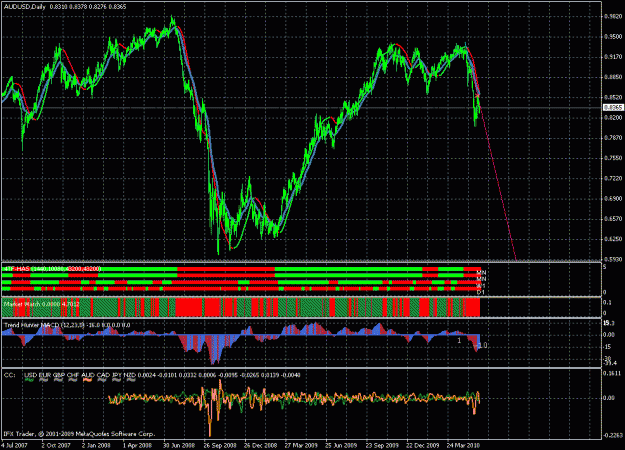The height and width of the screenshot is (450, 625).
Task: Click the 0.6900 price axis label
Action: tap(613, 198)
